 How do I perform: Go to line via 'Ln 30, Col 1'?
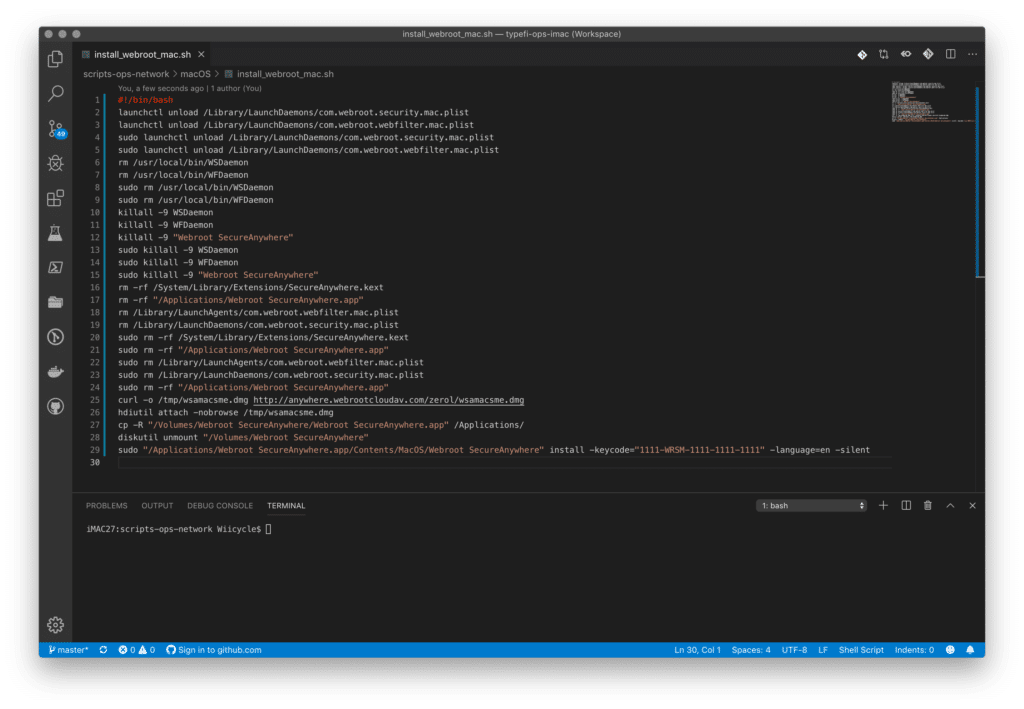(697, 650)
